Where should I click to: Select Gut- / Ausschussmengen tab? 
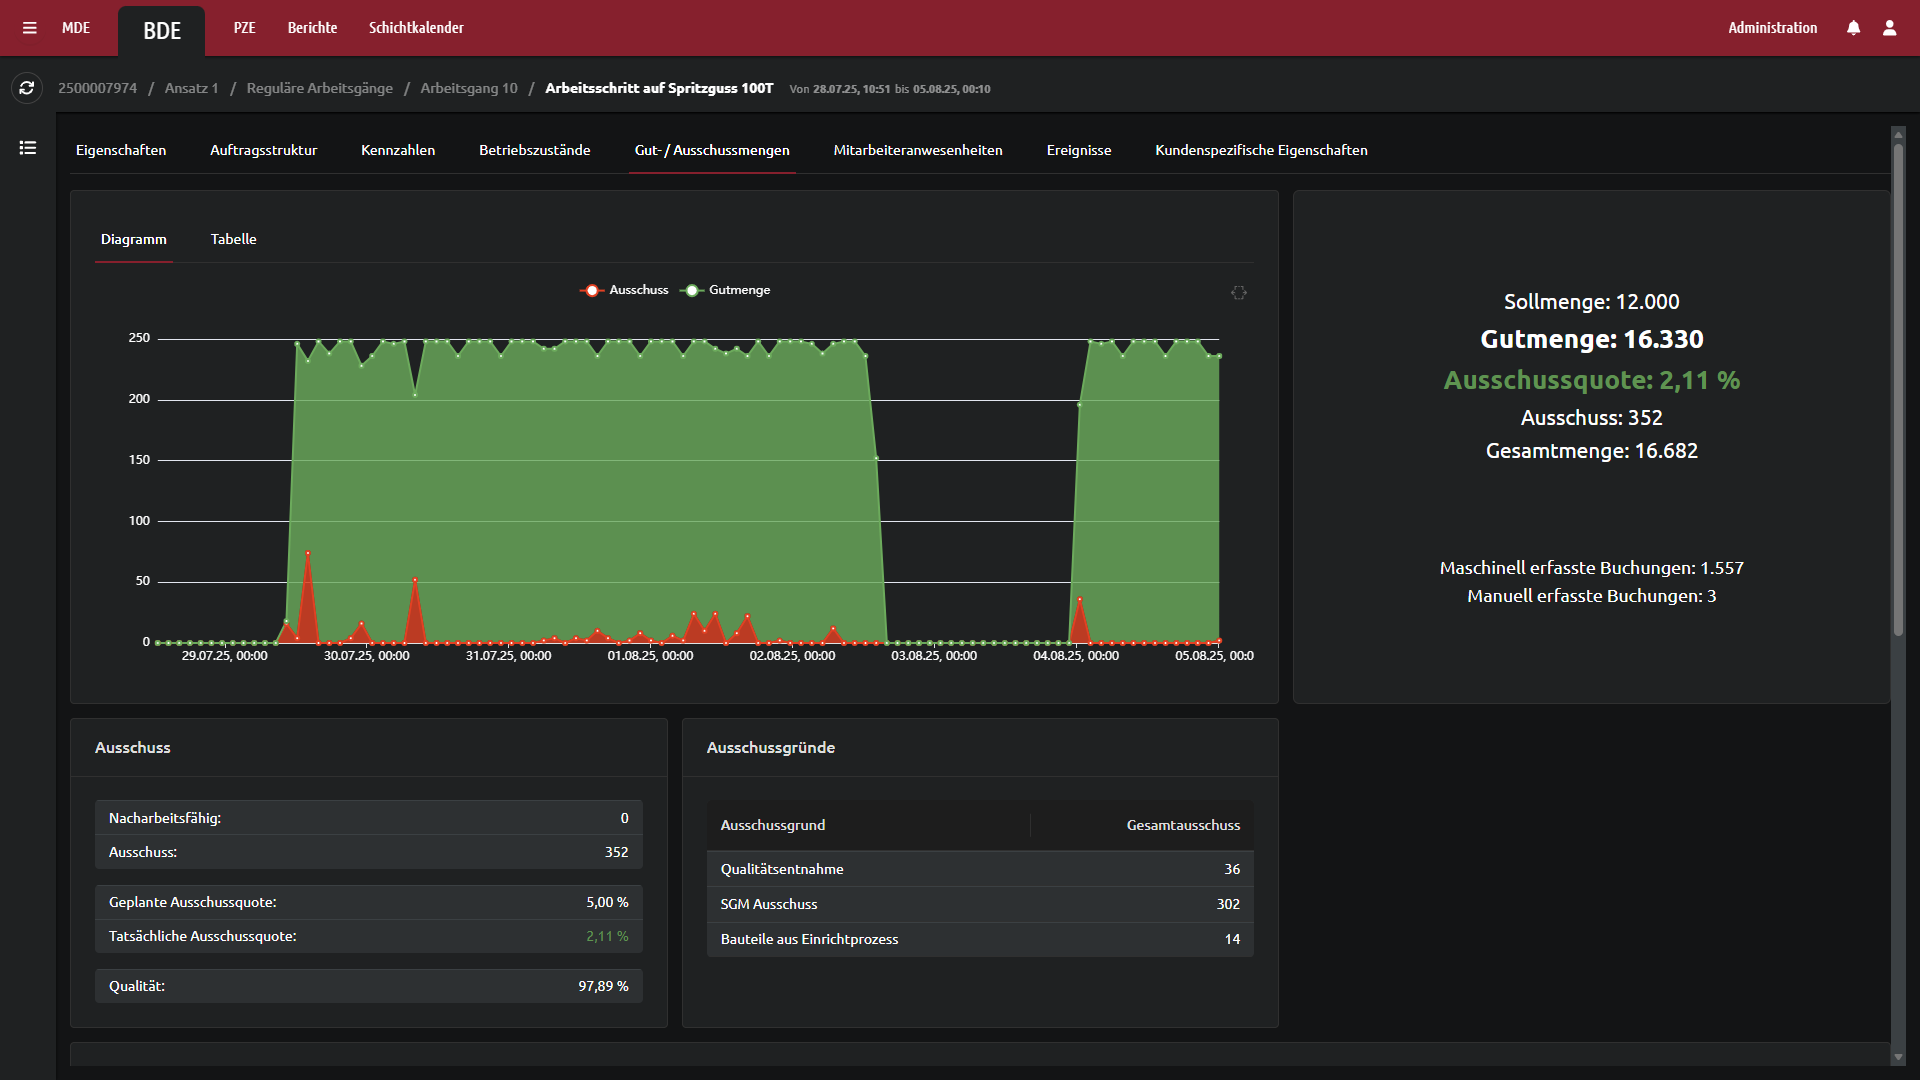click(712, 150)
